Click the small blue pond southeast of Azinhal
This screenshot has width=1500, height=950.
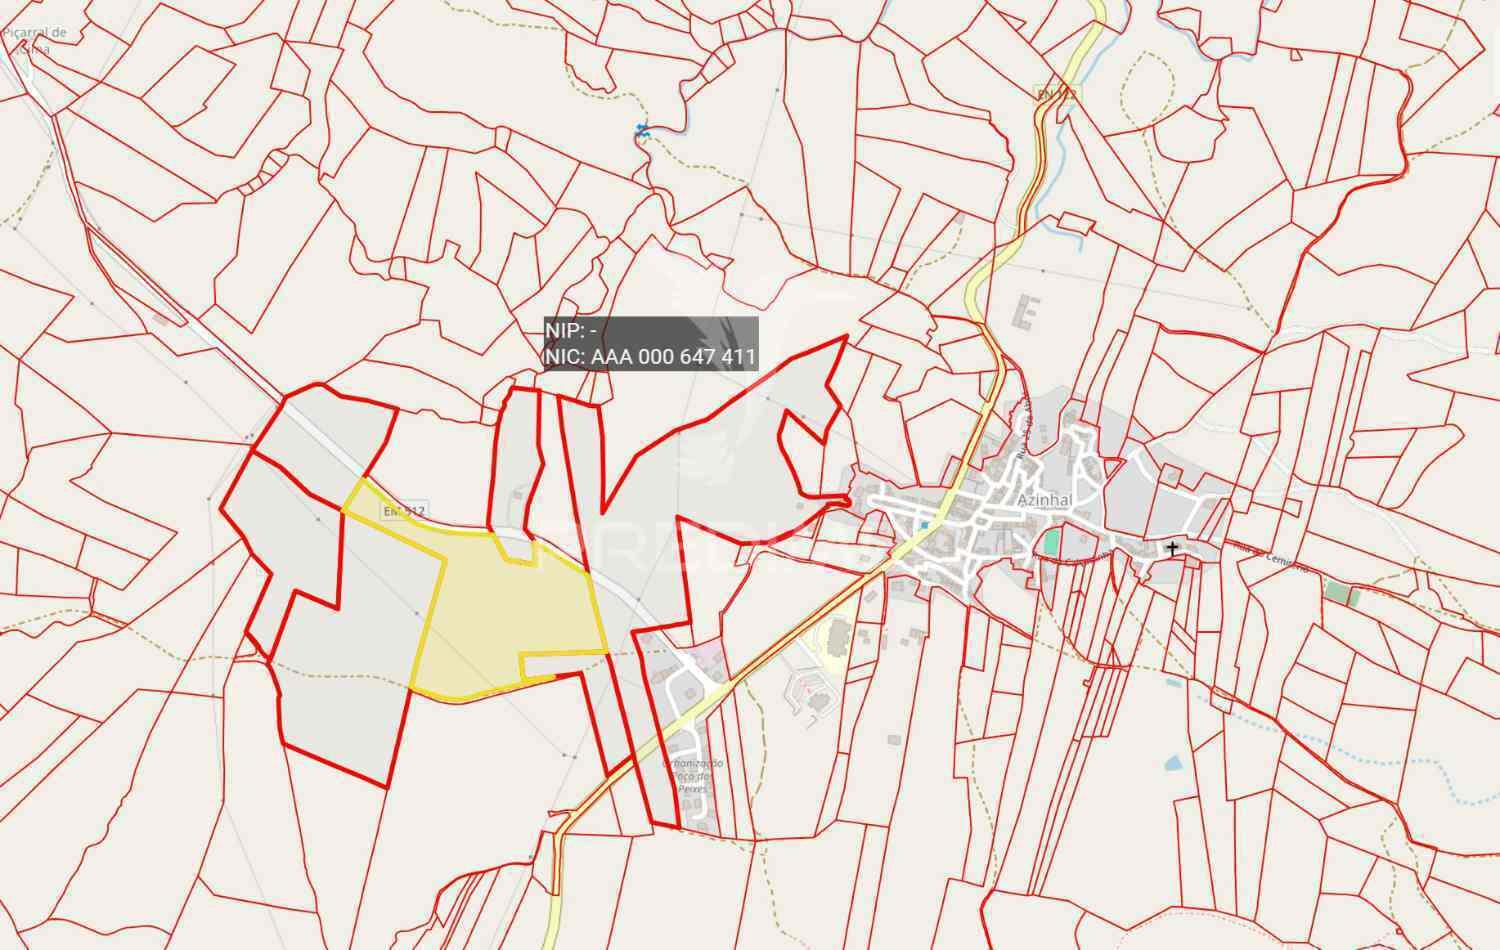(1171, 763)
